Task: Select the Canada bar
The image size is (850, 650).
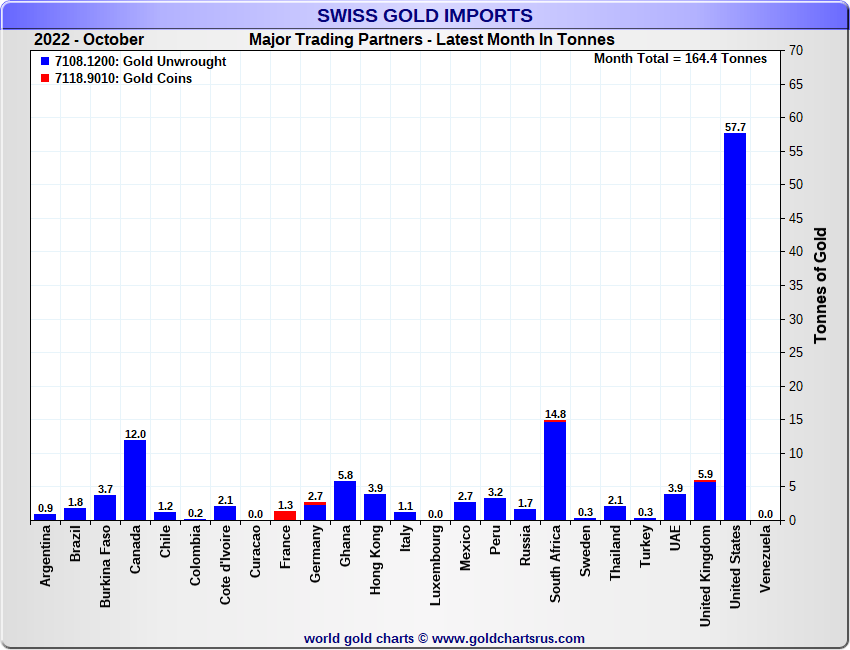Action: click(135, 480)
